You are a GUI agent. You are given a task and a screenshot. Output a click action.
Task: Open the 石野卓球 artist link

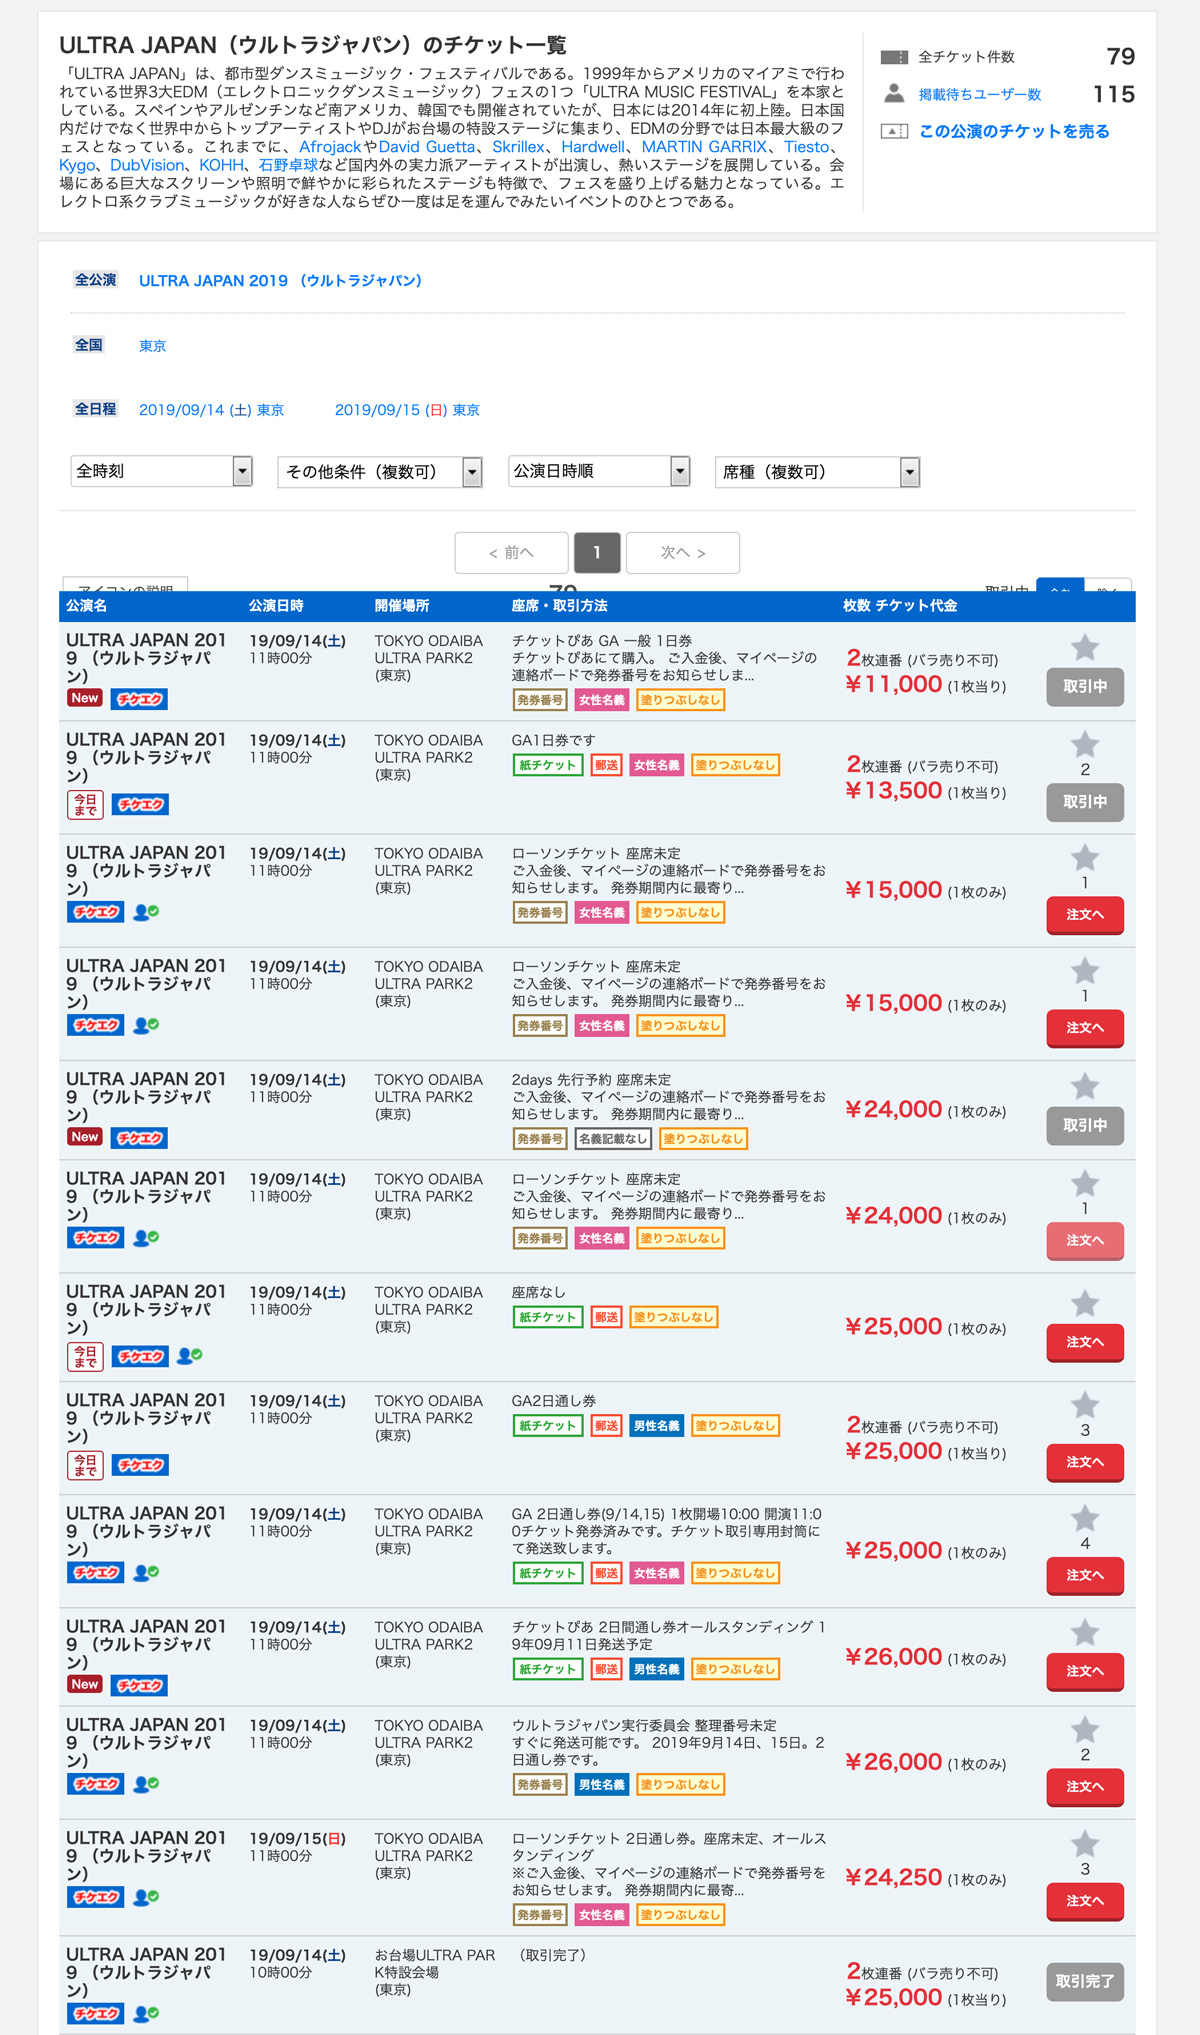[x=288, y=165]
